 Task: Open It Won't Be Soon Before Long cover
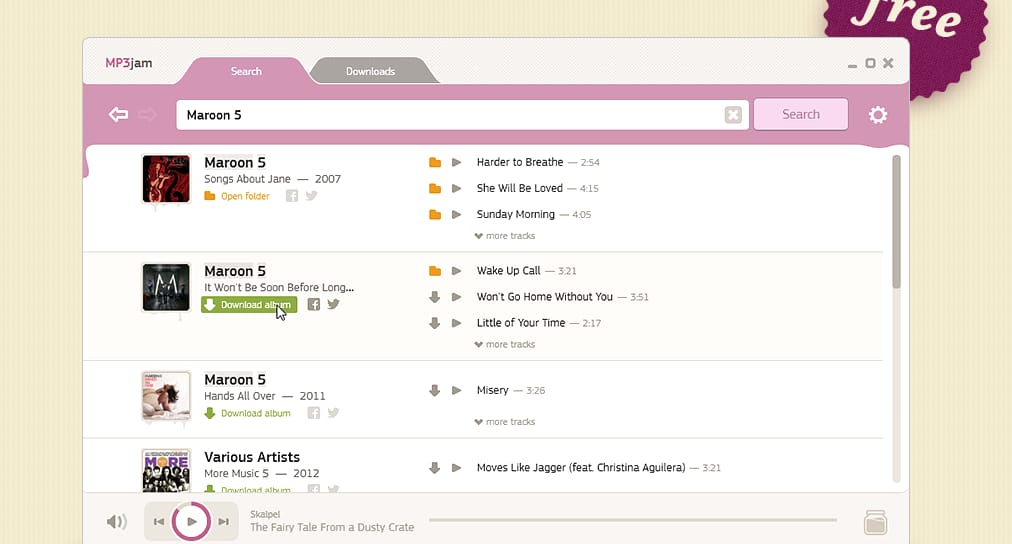166,287
